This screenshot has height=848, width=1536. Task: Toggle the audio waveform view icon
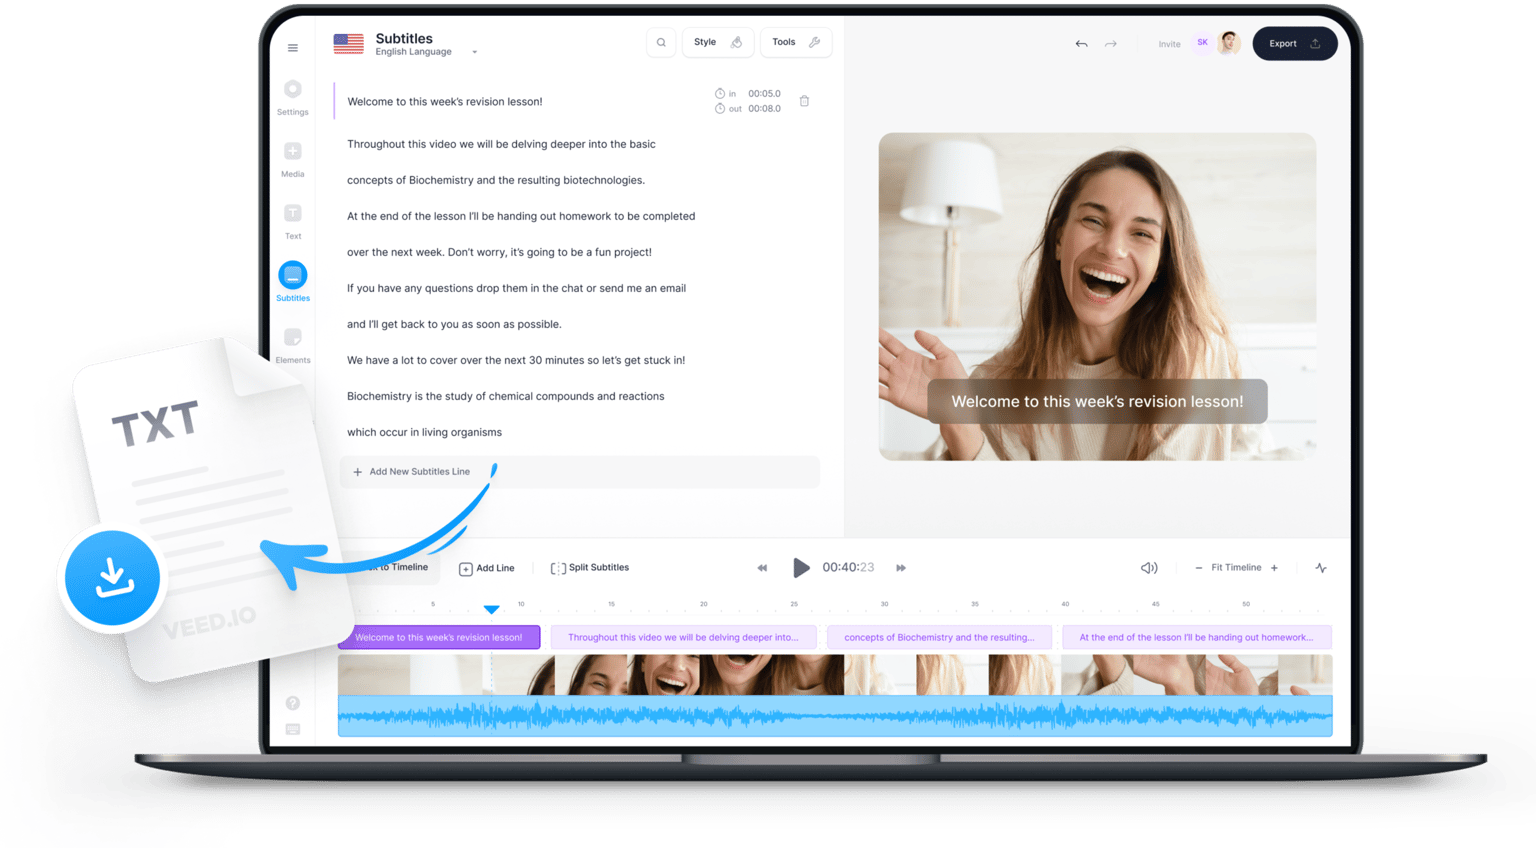(x=1320, y=567)
